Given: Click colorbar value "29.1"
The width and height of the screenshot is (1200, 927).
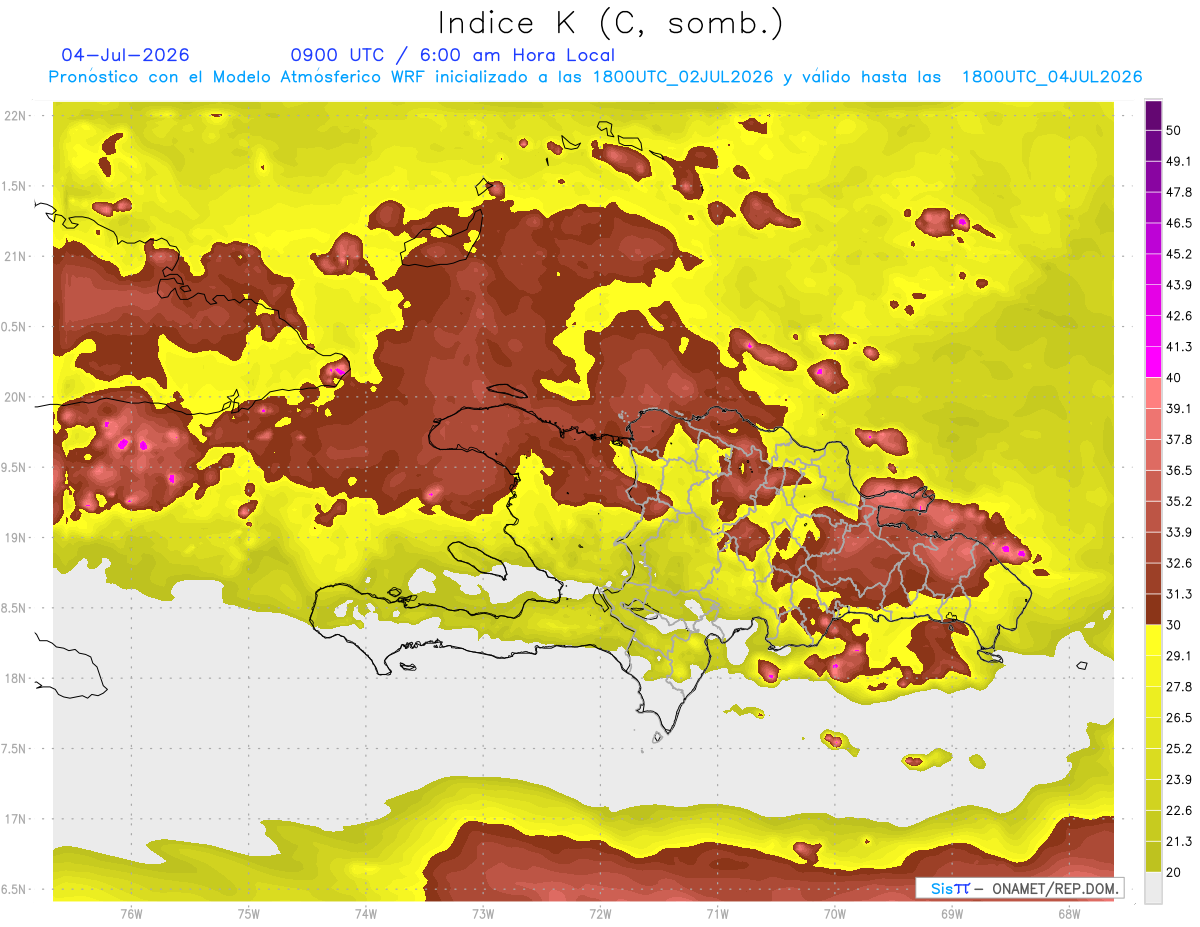Looking at the screenshot, I should click(1178, 656).
